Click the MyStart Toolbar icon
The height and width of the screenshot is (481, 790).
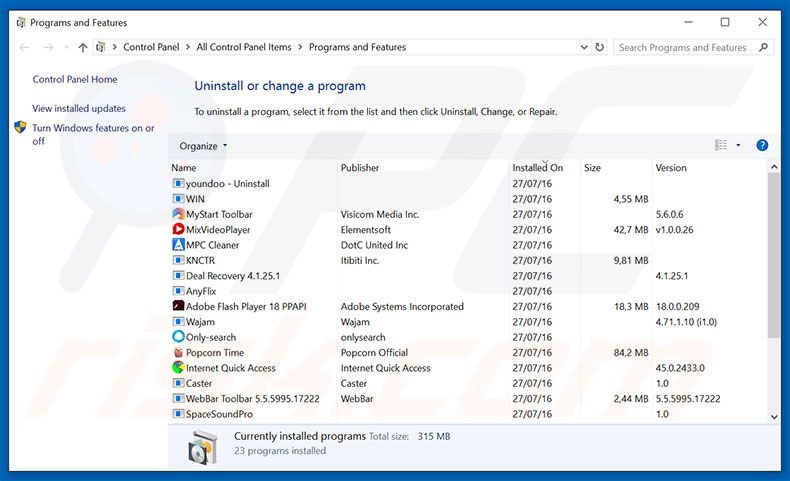tap(178, 214)
